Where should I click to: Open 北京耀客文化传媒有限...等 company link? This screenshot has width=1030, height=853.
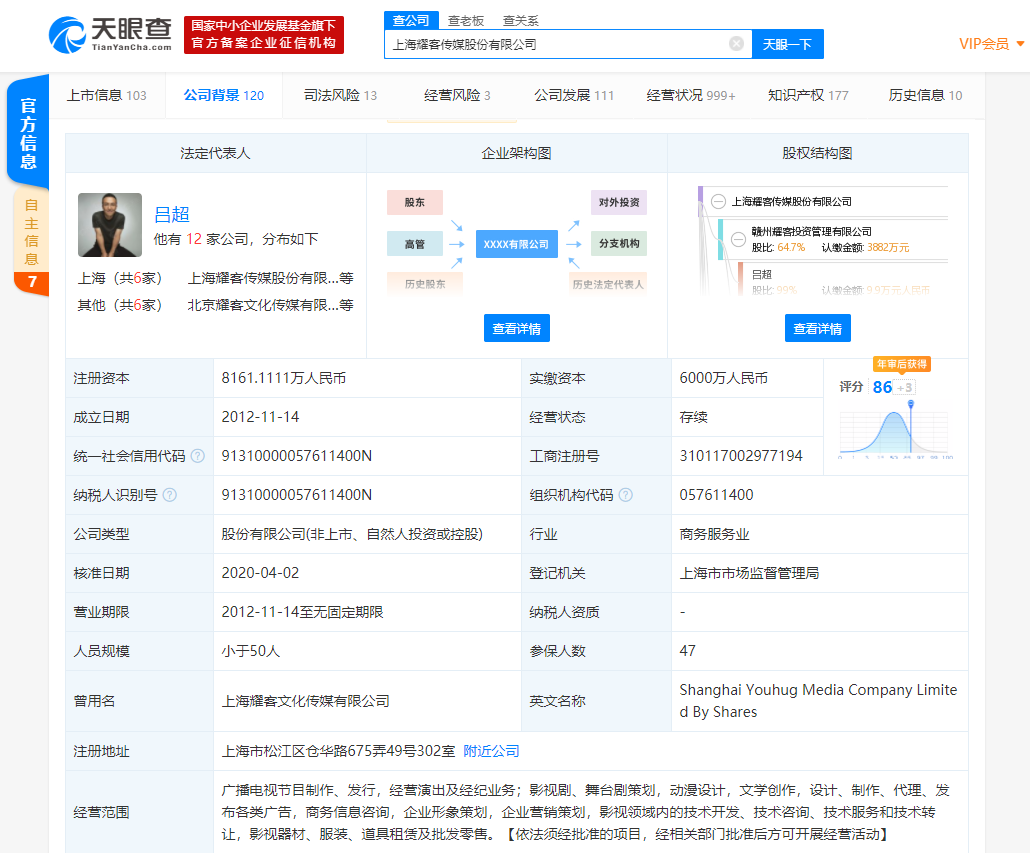[271, 305]
